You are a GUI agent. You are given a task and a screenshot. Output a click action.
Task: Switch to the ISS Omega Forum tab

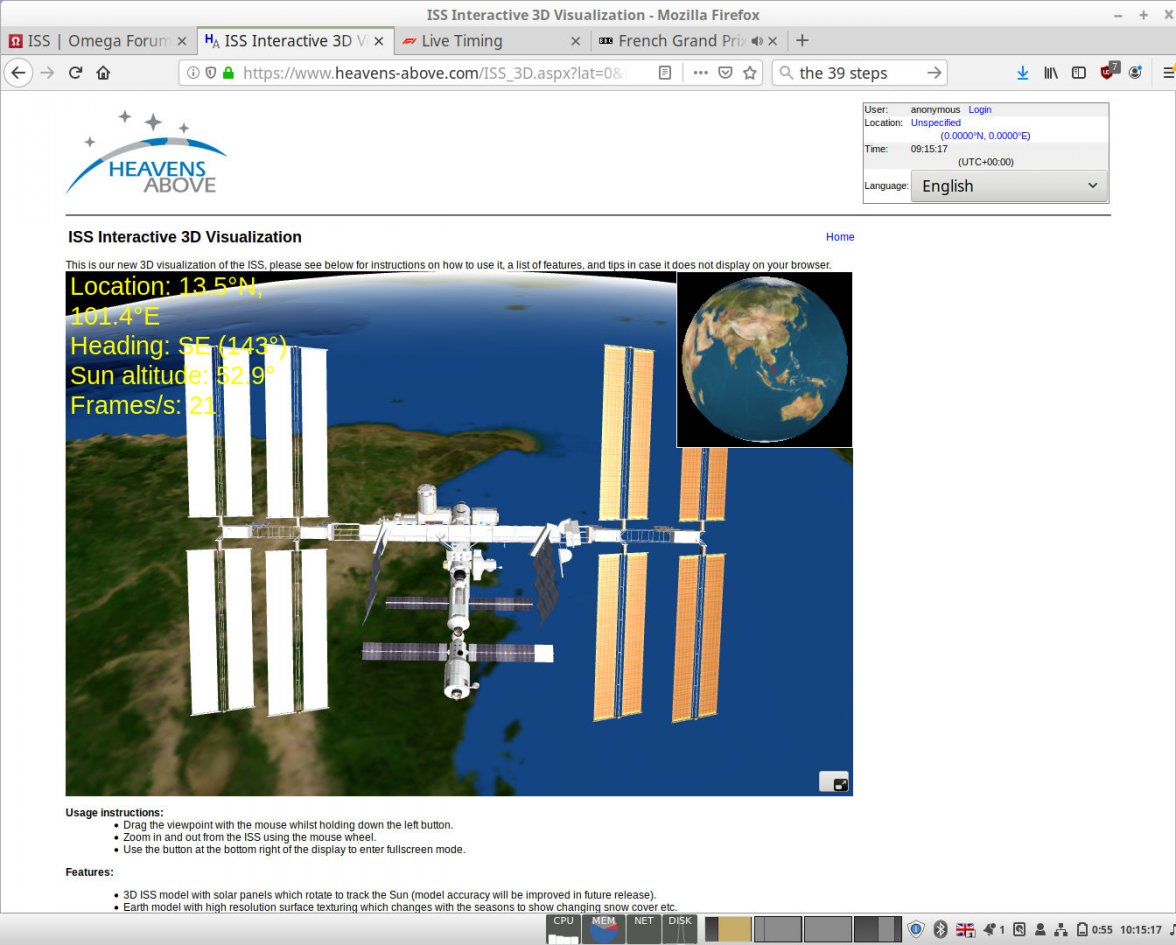point(90,41)
